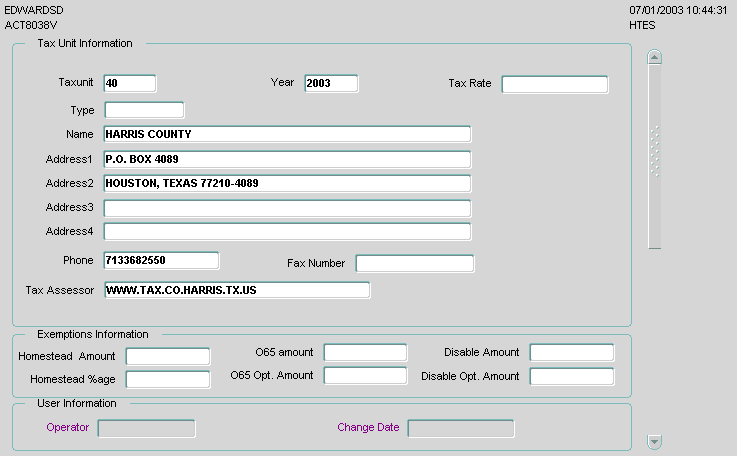Select the Disable Amount field
737x456 pixels.
(x=572, y=353)
